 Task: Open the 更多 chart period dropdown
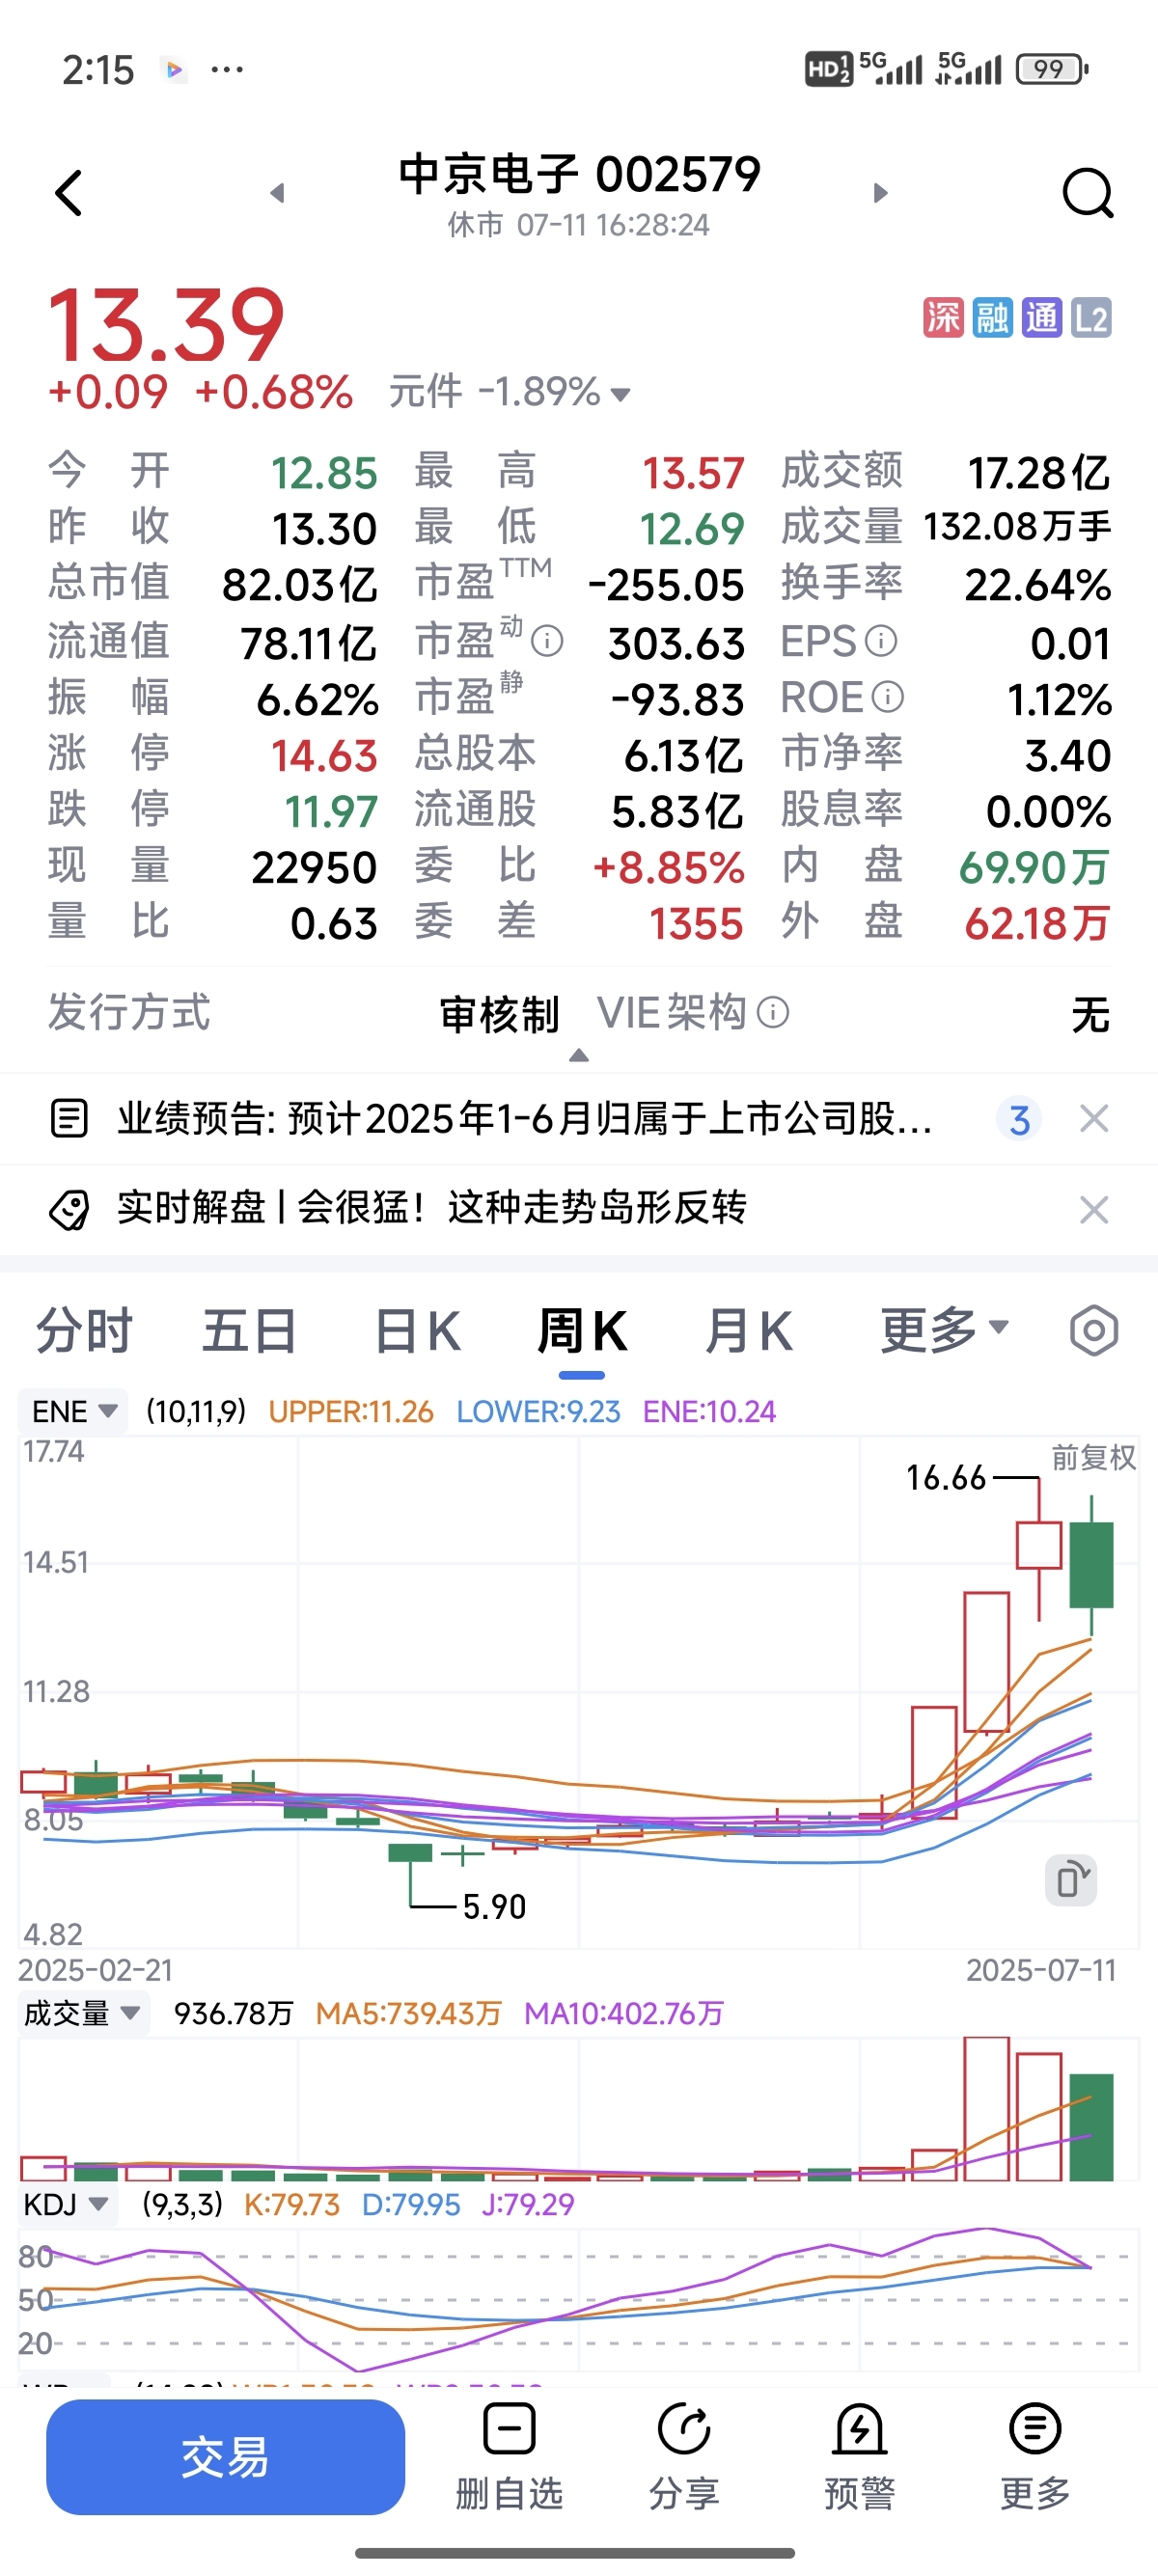944,1330
